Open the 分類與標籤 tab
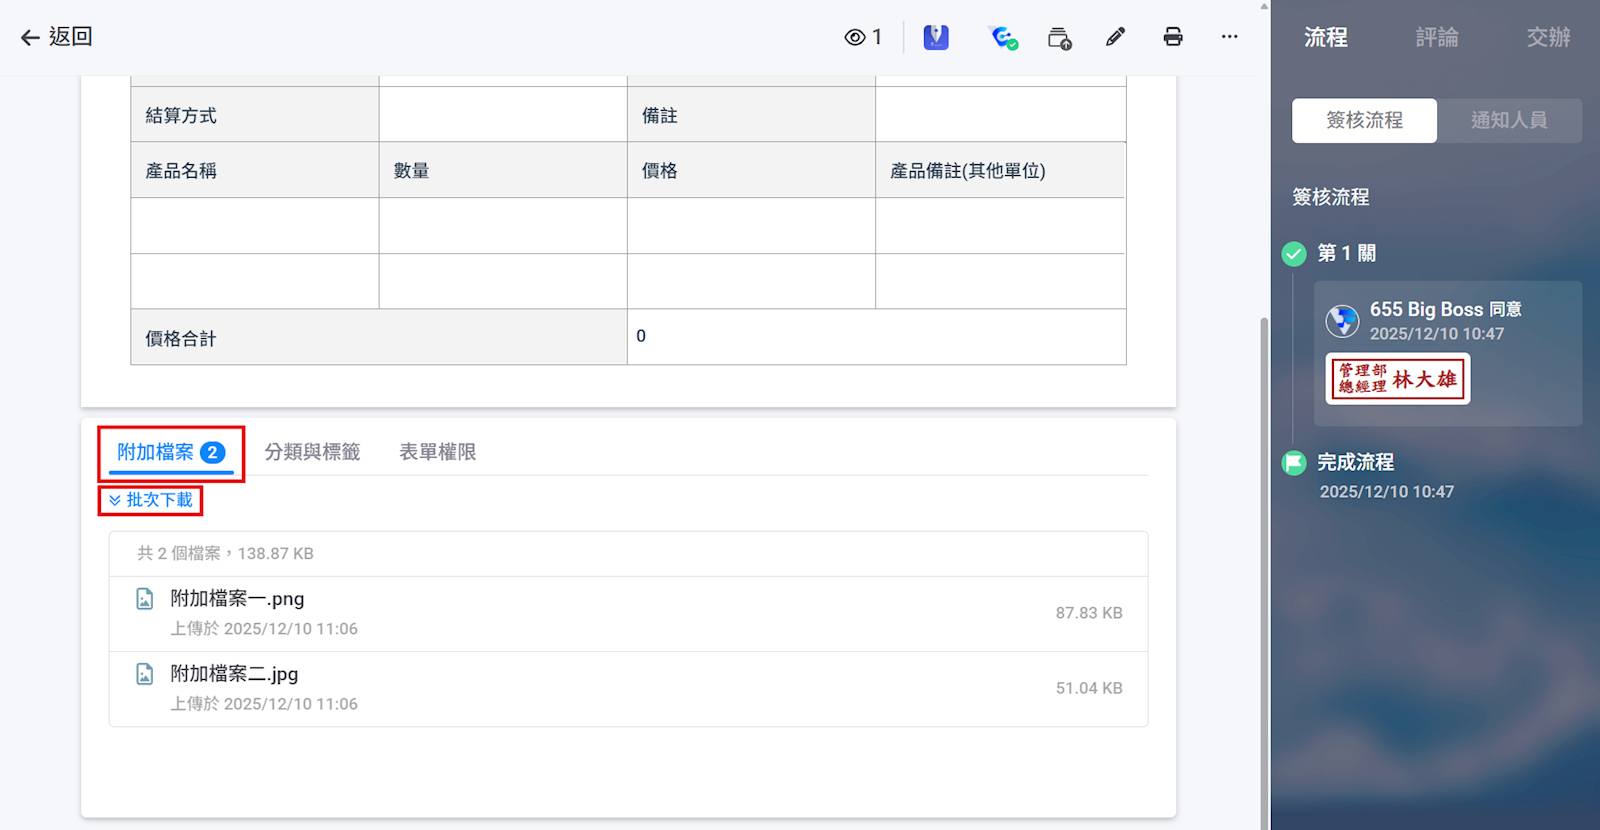The image size is (1600, 830). click(x=312, y=453)
